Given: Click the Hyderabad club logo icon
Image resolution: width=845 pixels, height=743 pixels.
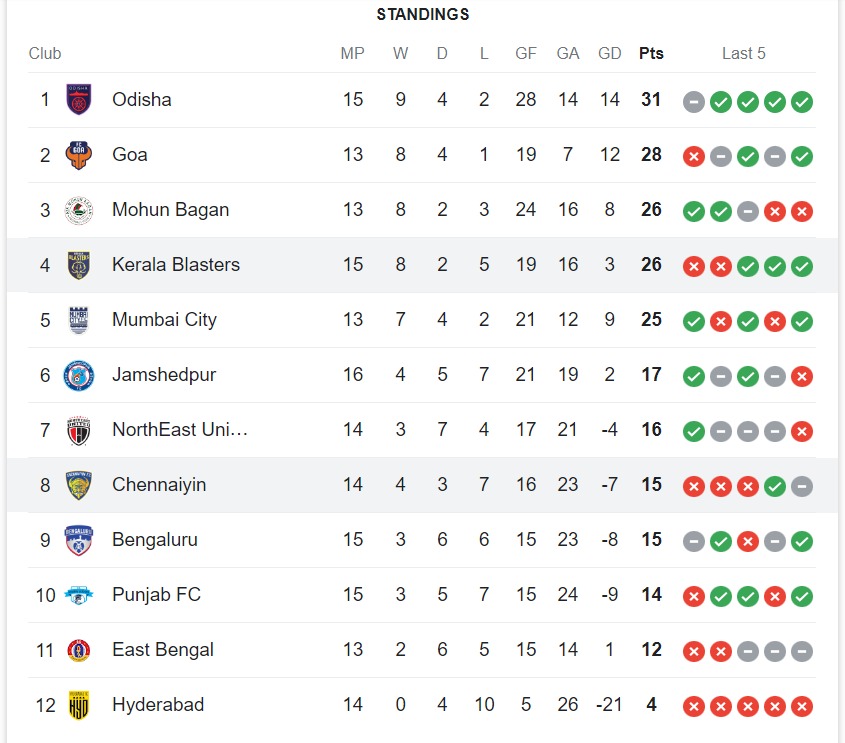Looking at the screenshot, I should [78, 705].
